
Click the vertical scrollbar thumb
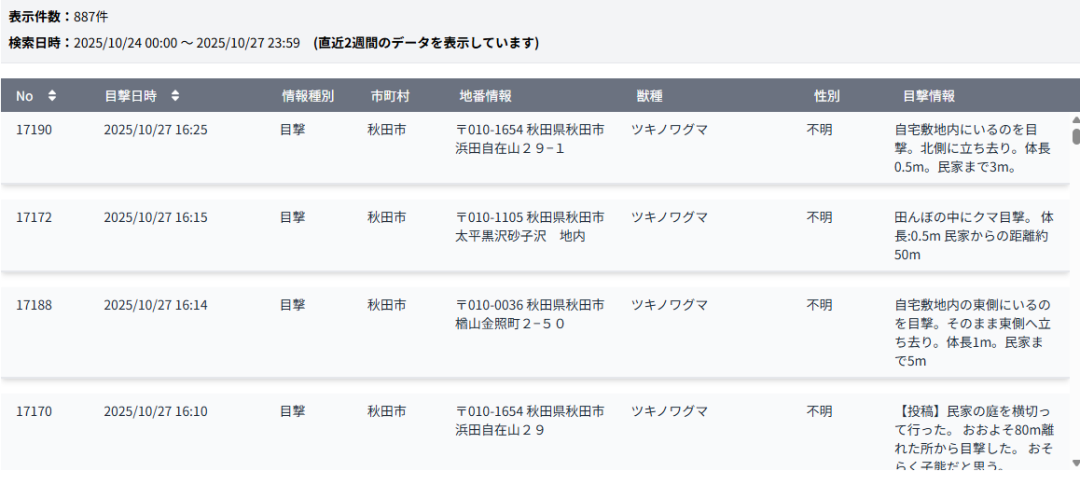[1075, 136]
